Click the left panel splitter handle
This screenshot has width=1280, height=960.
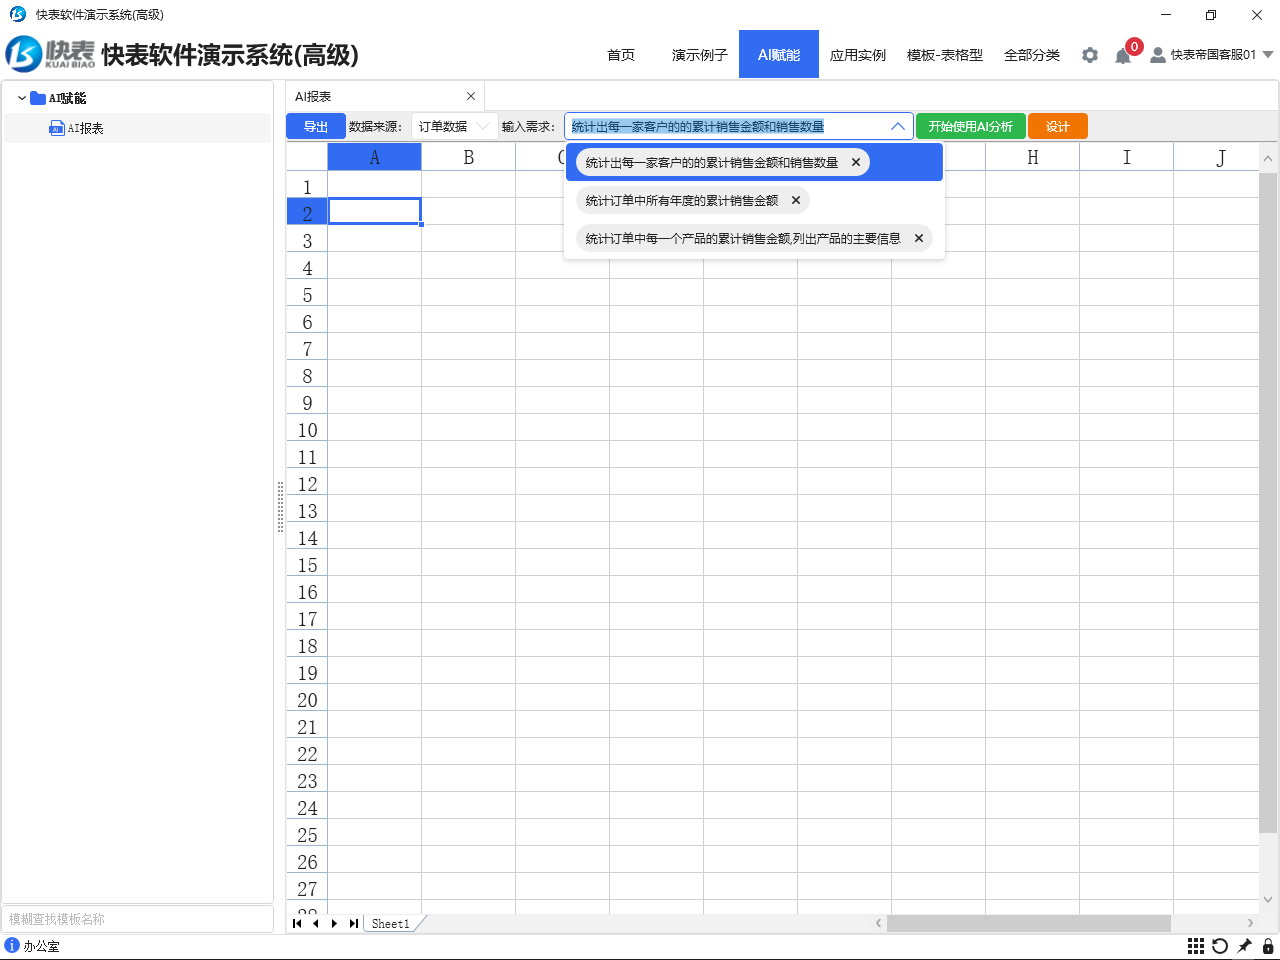280,507
